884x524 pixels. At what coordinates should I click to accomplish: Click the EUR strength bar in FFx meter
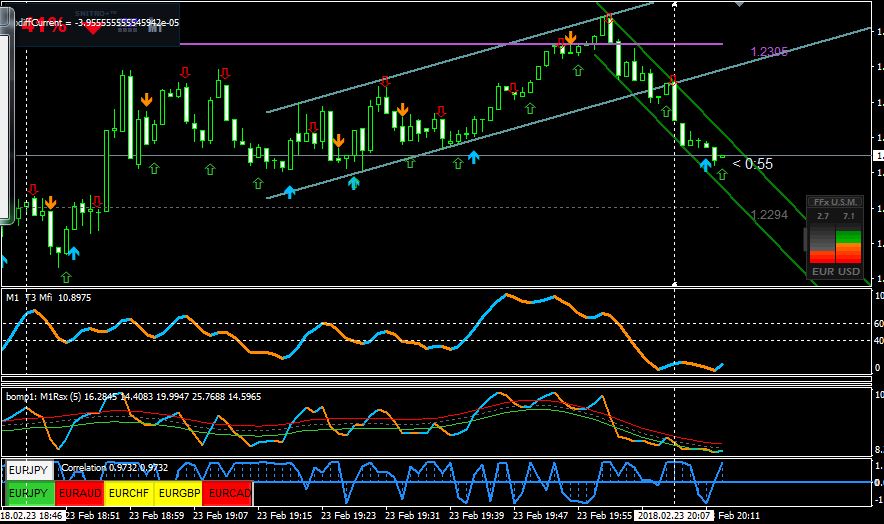pos(822,244)
